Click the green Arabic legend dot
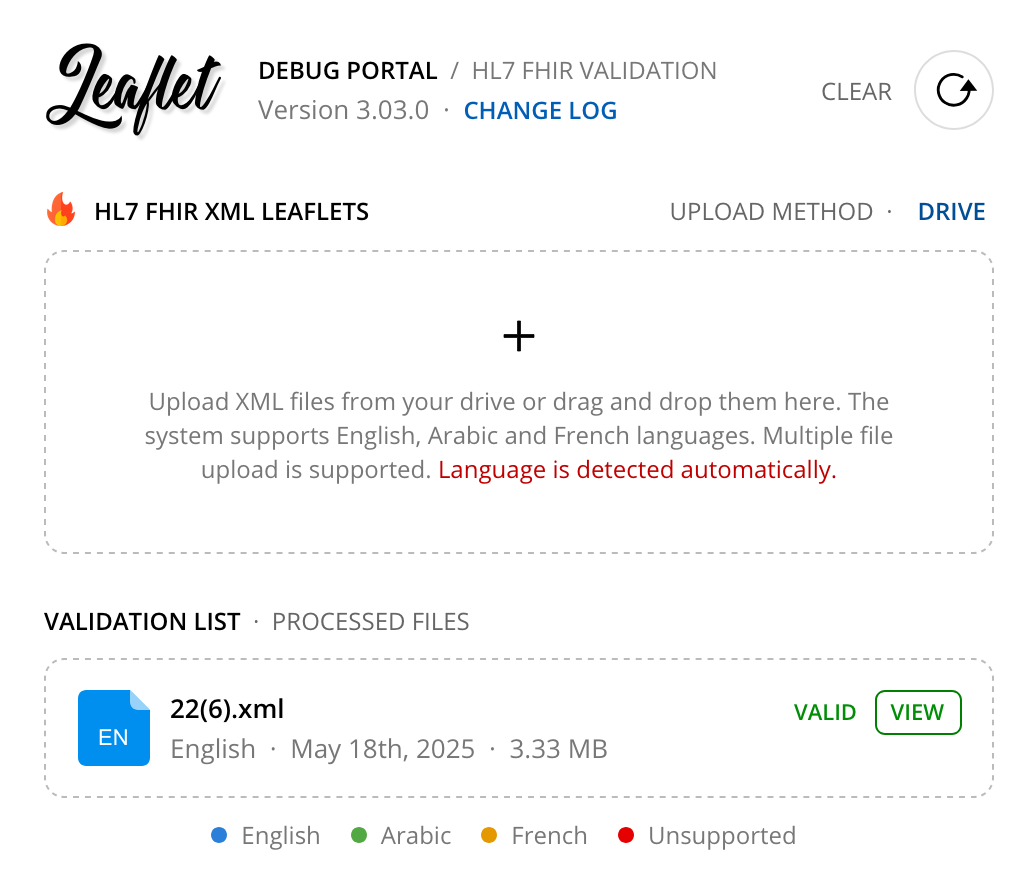This screenshot has height=880, width=1024. tap(359, 835)
